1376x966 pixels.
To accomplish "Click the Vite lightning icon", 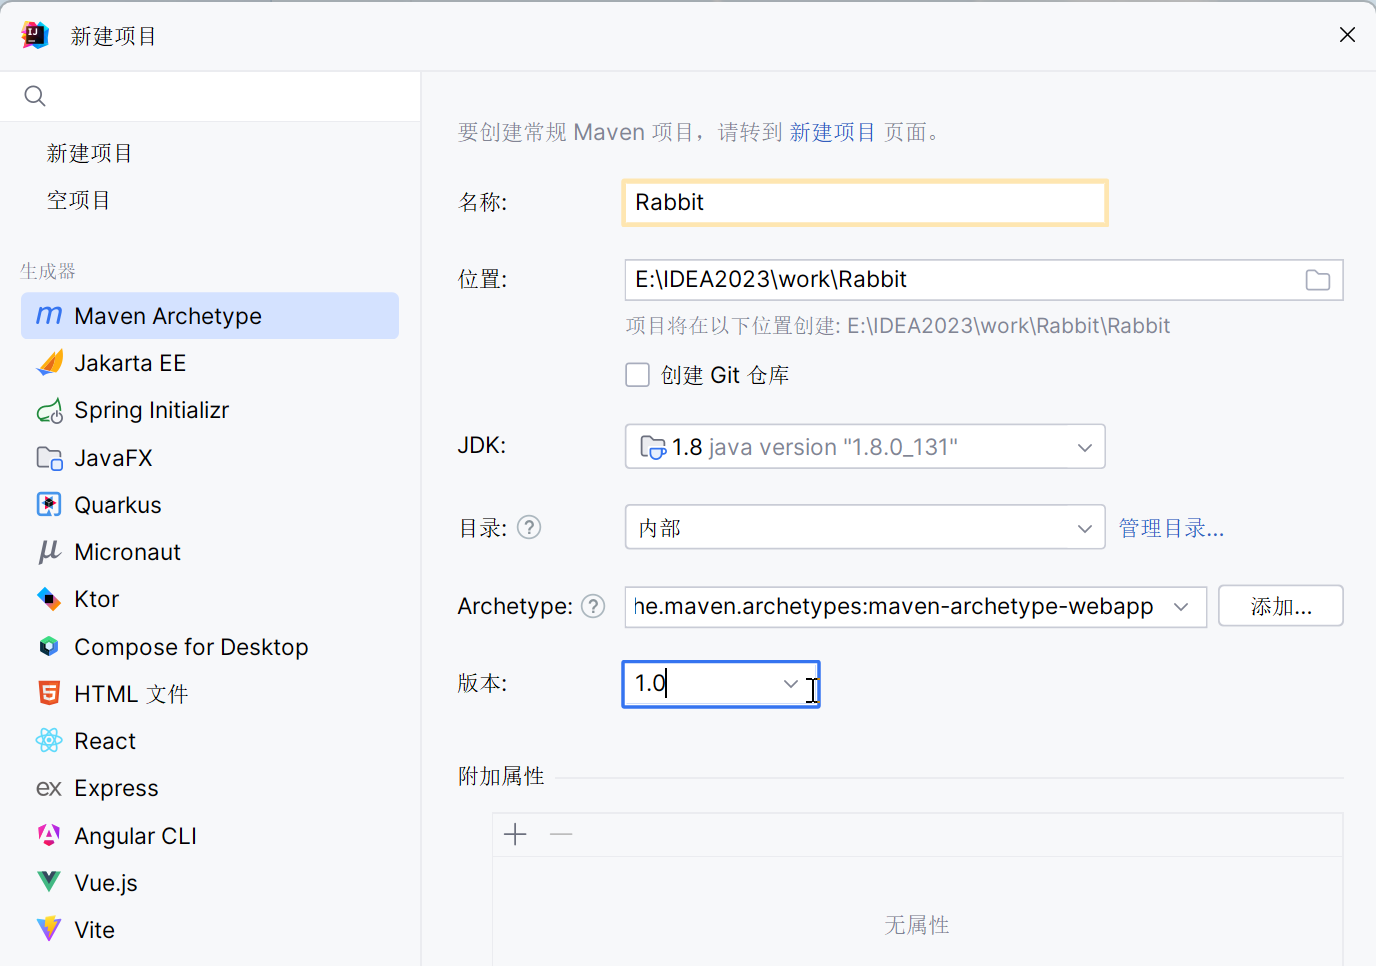I will (49, 930).
